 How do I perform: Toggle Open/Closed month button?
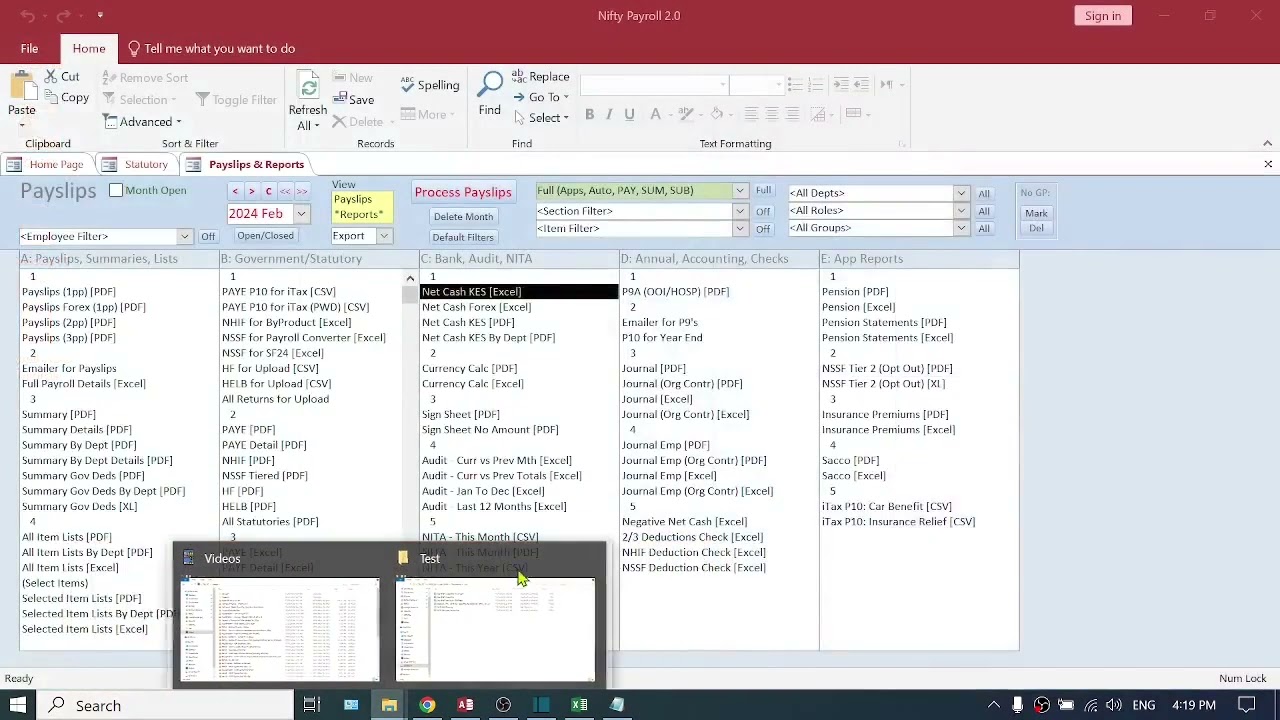(265, 236)
